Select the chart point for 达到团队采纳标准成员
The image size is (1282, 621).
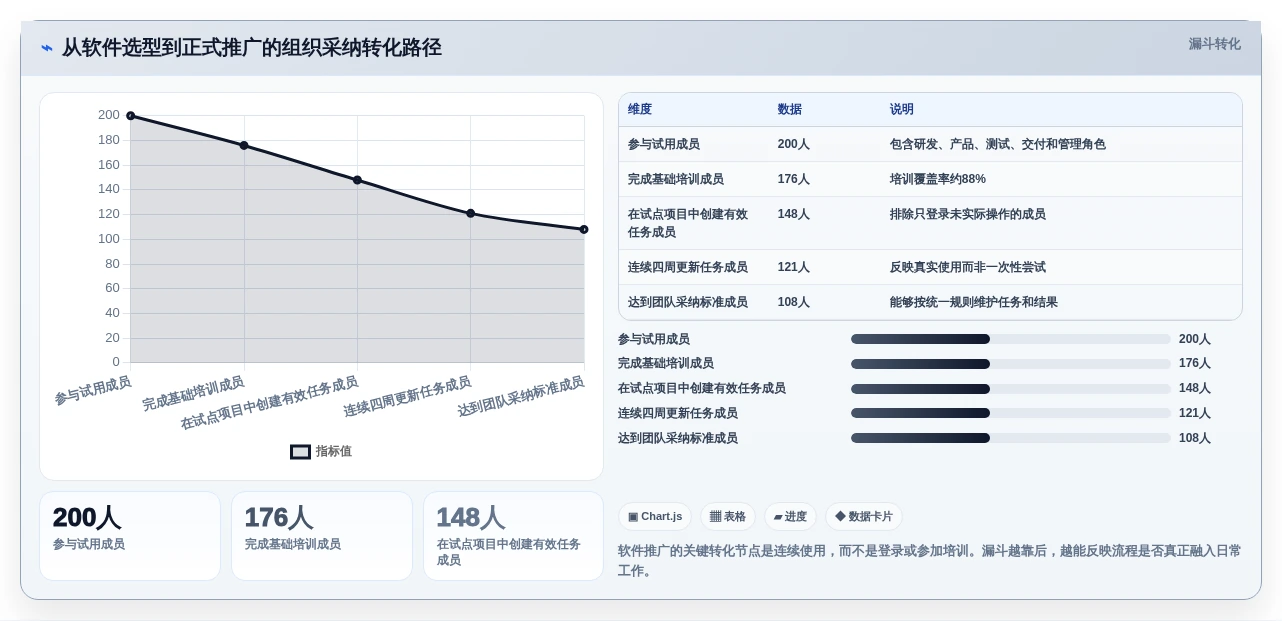[x=584, y=229]
